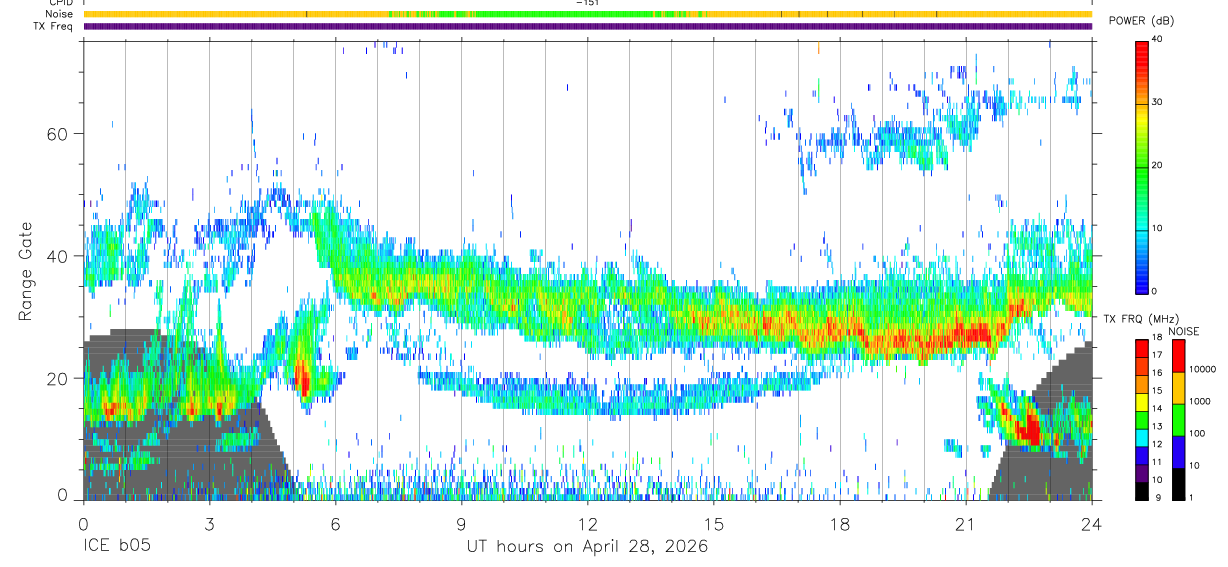Image resolution: width=1228 pixels, height=567 pixels.
Task: Pick the yellow segment of TX FRQ color bar
Action: [x=1141, y=401]
